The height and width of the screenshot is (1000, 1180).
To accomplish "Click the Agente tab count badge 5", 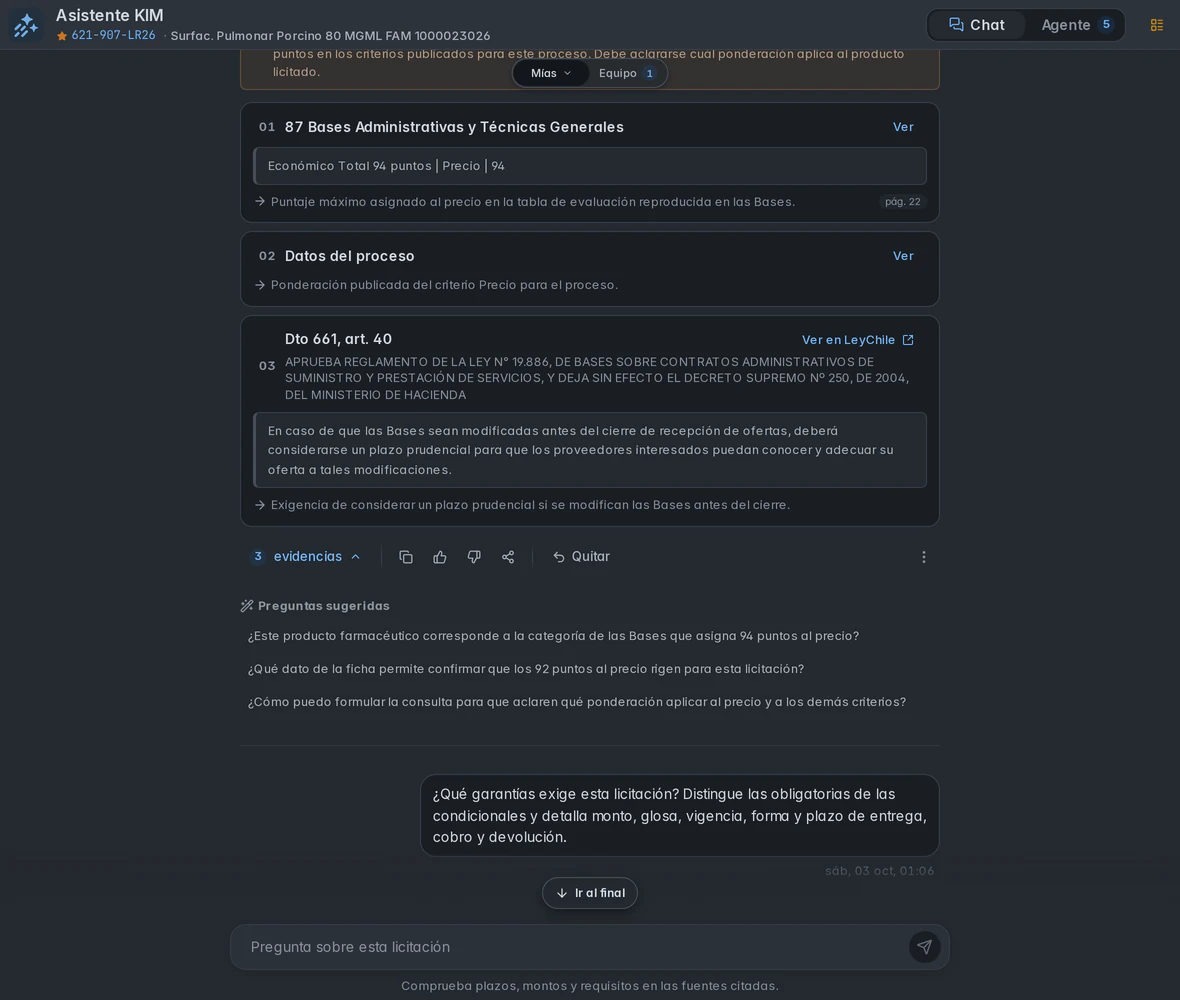I will point(1106,25).
